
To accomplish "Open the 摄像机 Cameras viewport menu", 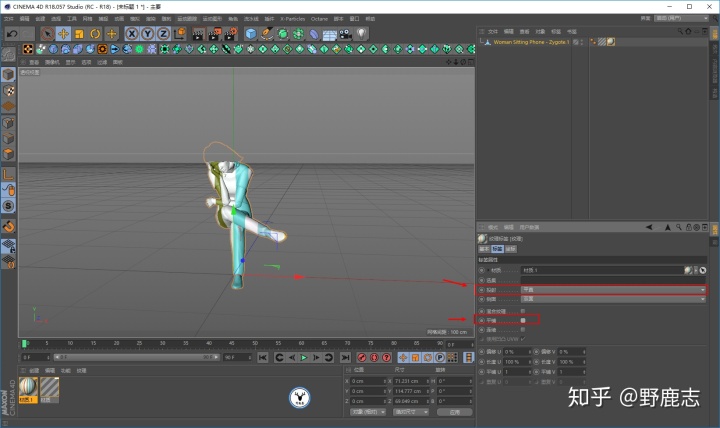I will pos(52,62).
